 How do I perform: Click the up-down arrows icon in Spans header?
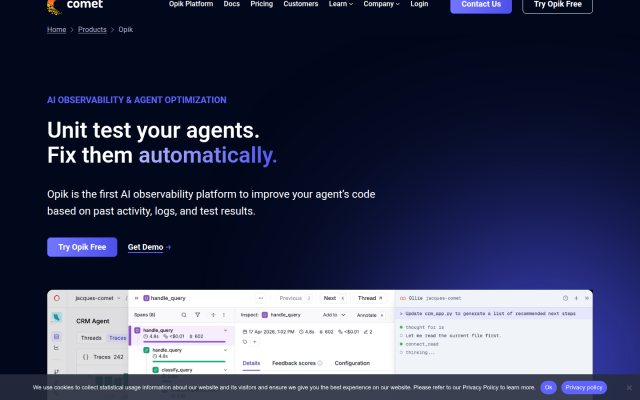213,315
